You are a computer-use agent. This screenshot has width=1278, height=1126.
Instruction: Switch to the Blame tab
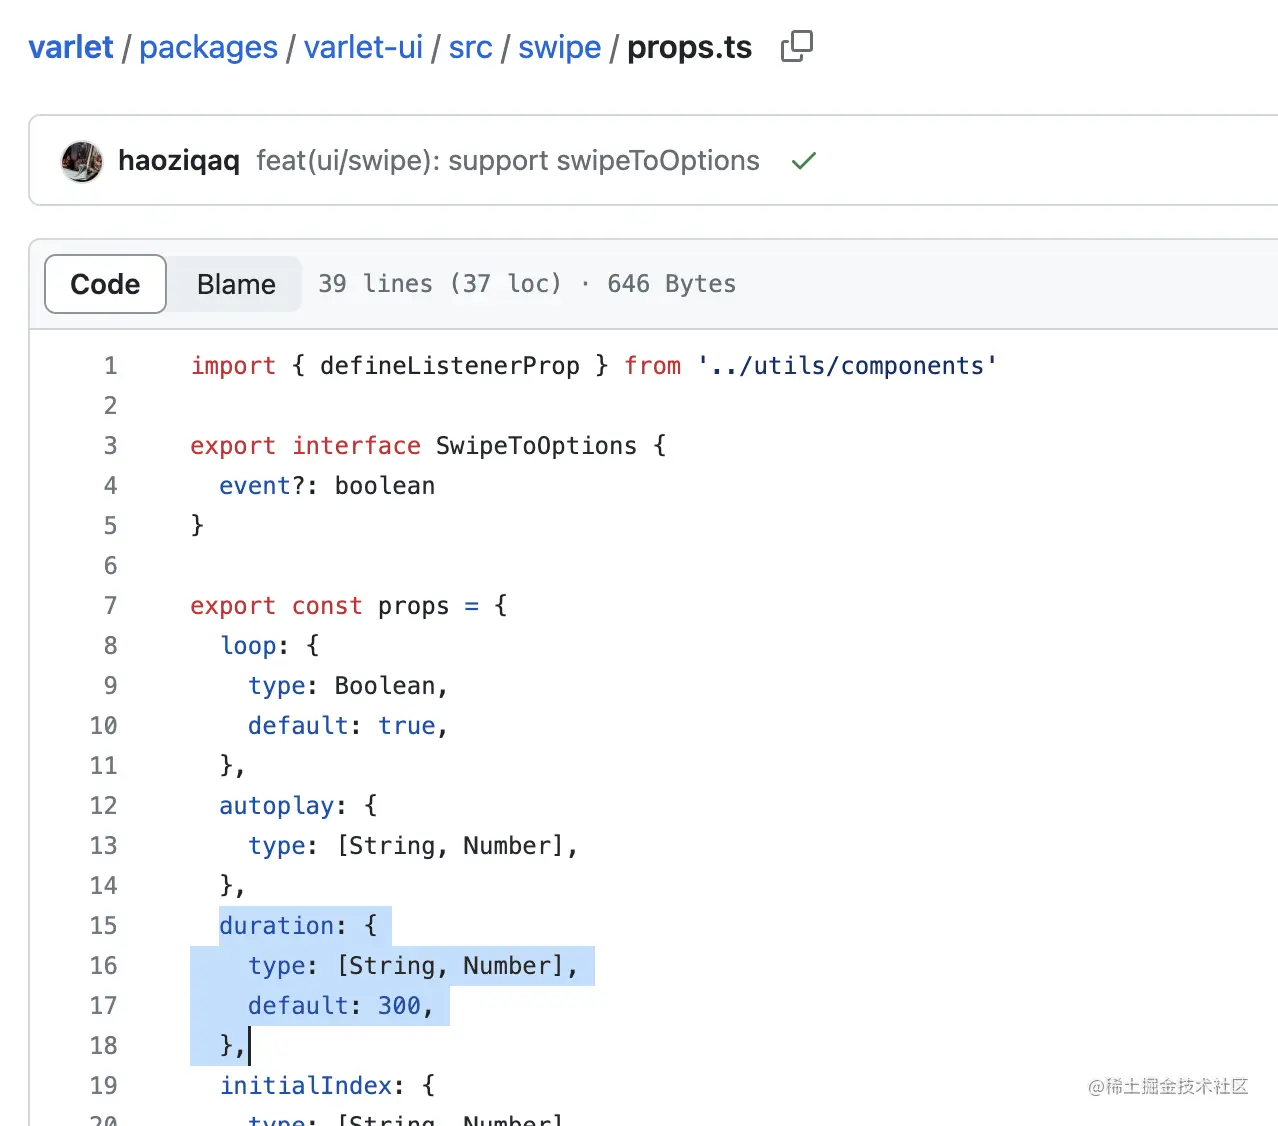click(236, 284)
